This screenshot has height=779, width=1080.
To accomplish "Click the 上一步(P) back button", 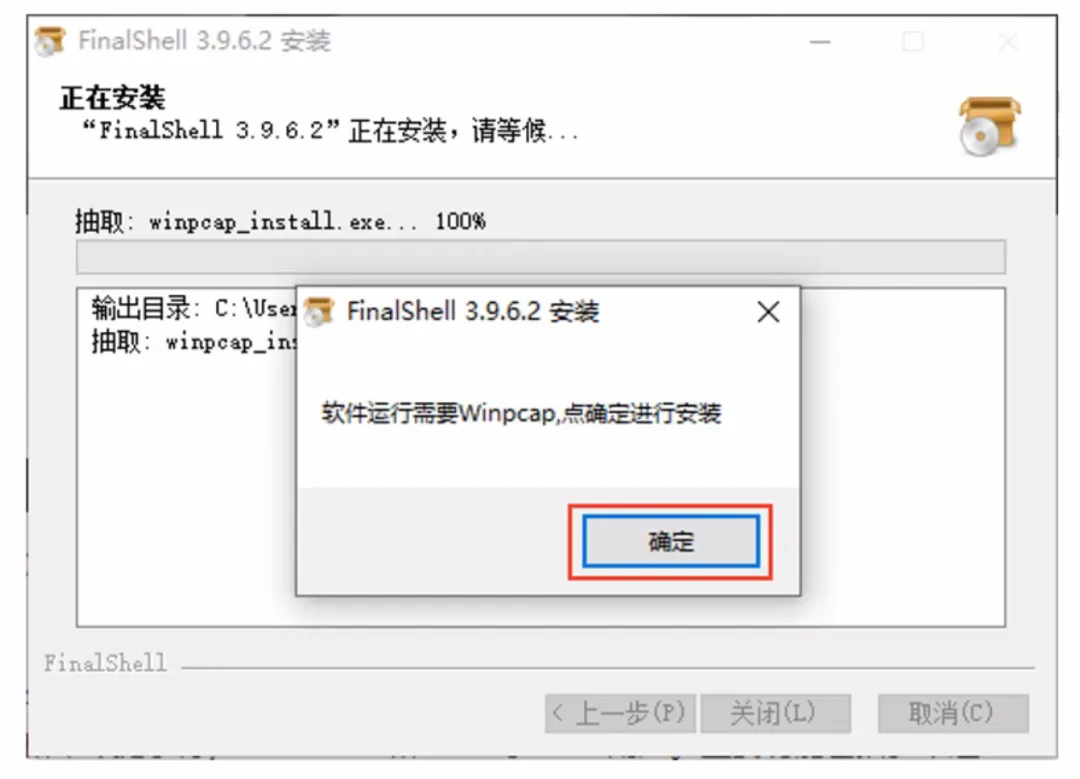I will pos(621,714).
